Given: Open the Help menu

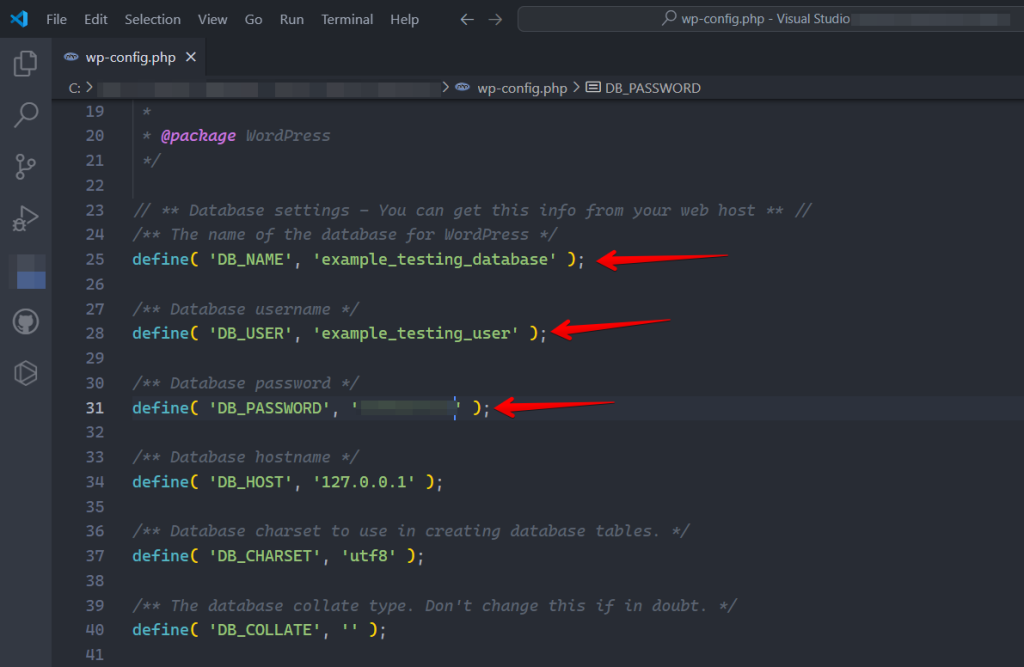Looking at the screenshot, I should 404,19.
